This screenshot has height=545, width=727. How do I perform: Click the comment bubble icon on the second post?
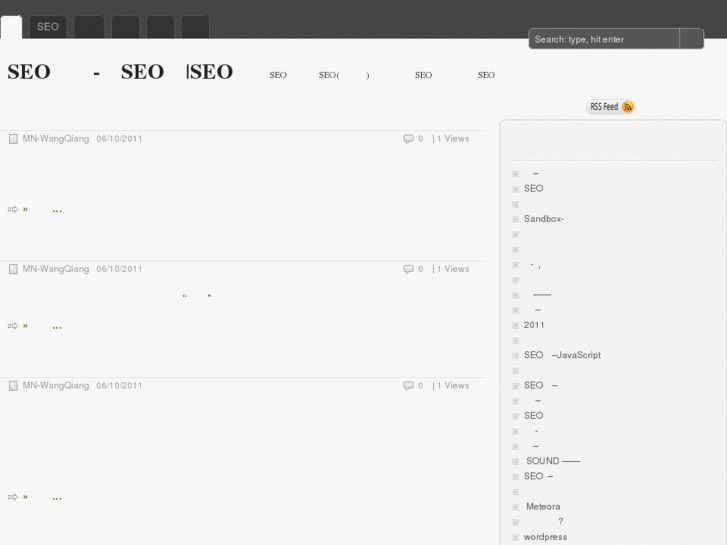pos(408,269)
